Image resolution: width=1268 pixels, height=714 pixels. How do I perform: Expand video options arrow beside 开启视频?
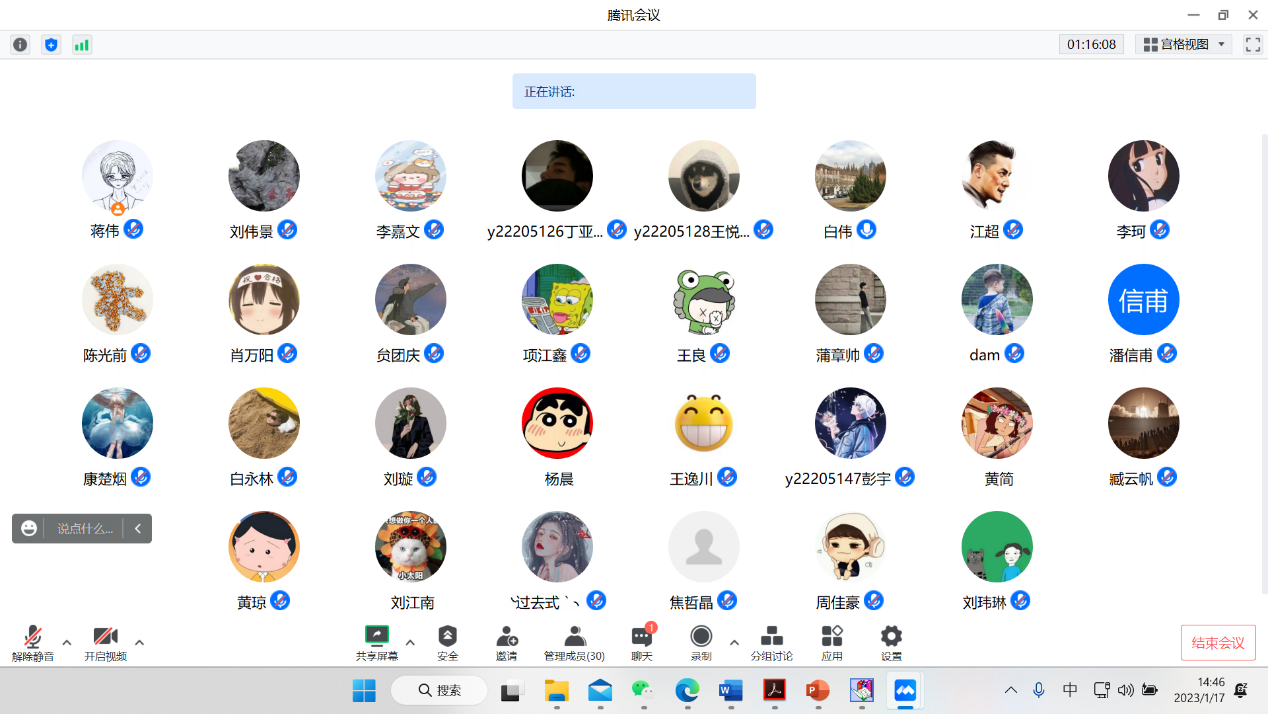coord(139,642)
